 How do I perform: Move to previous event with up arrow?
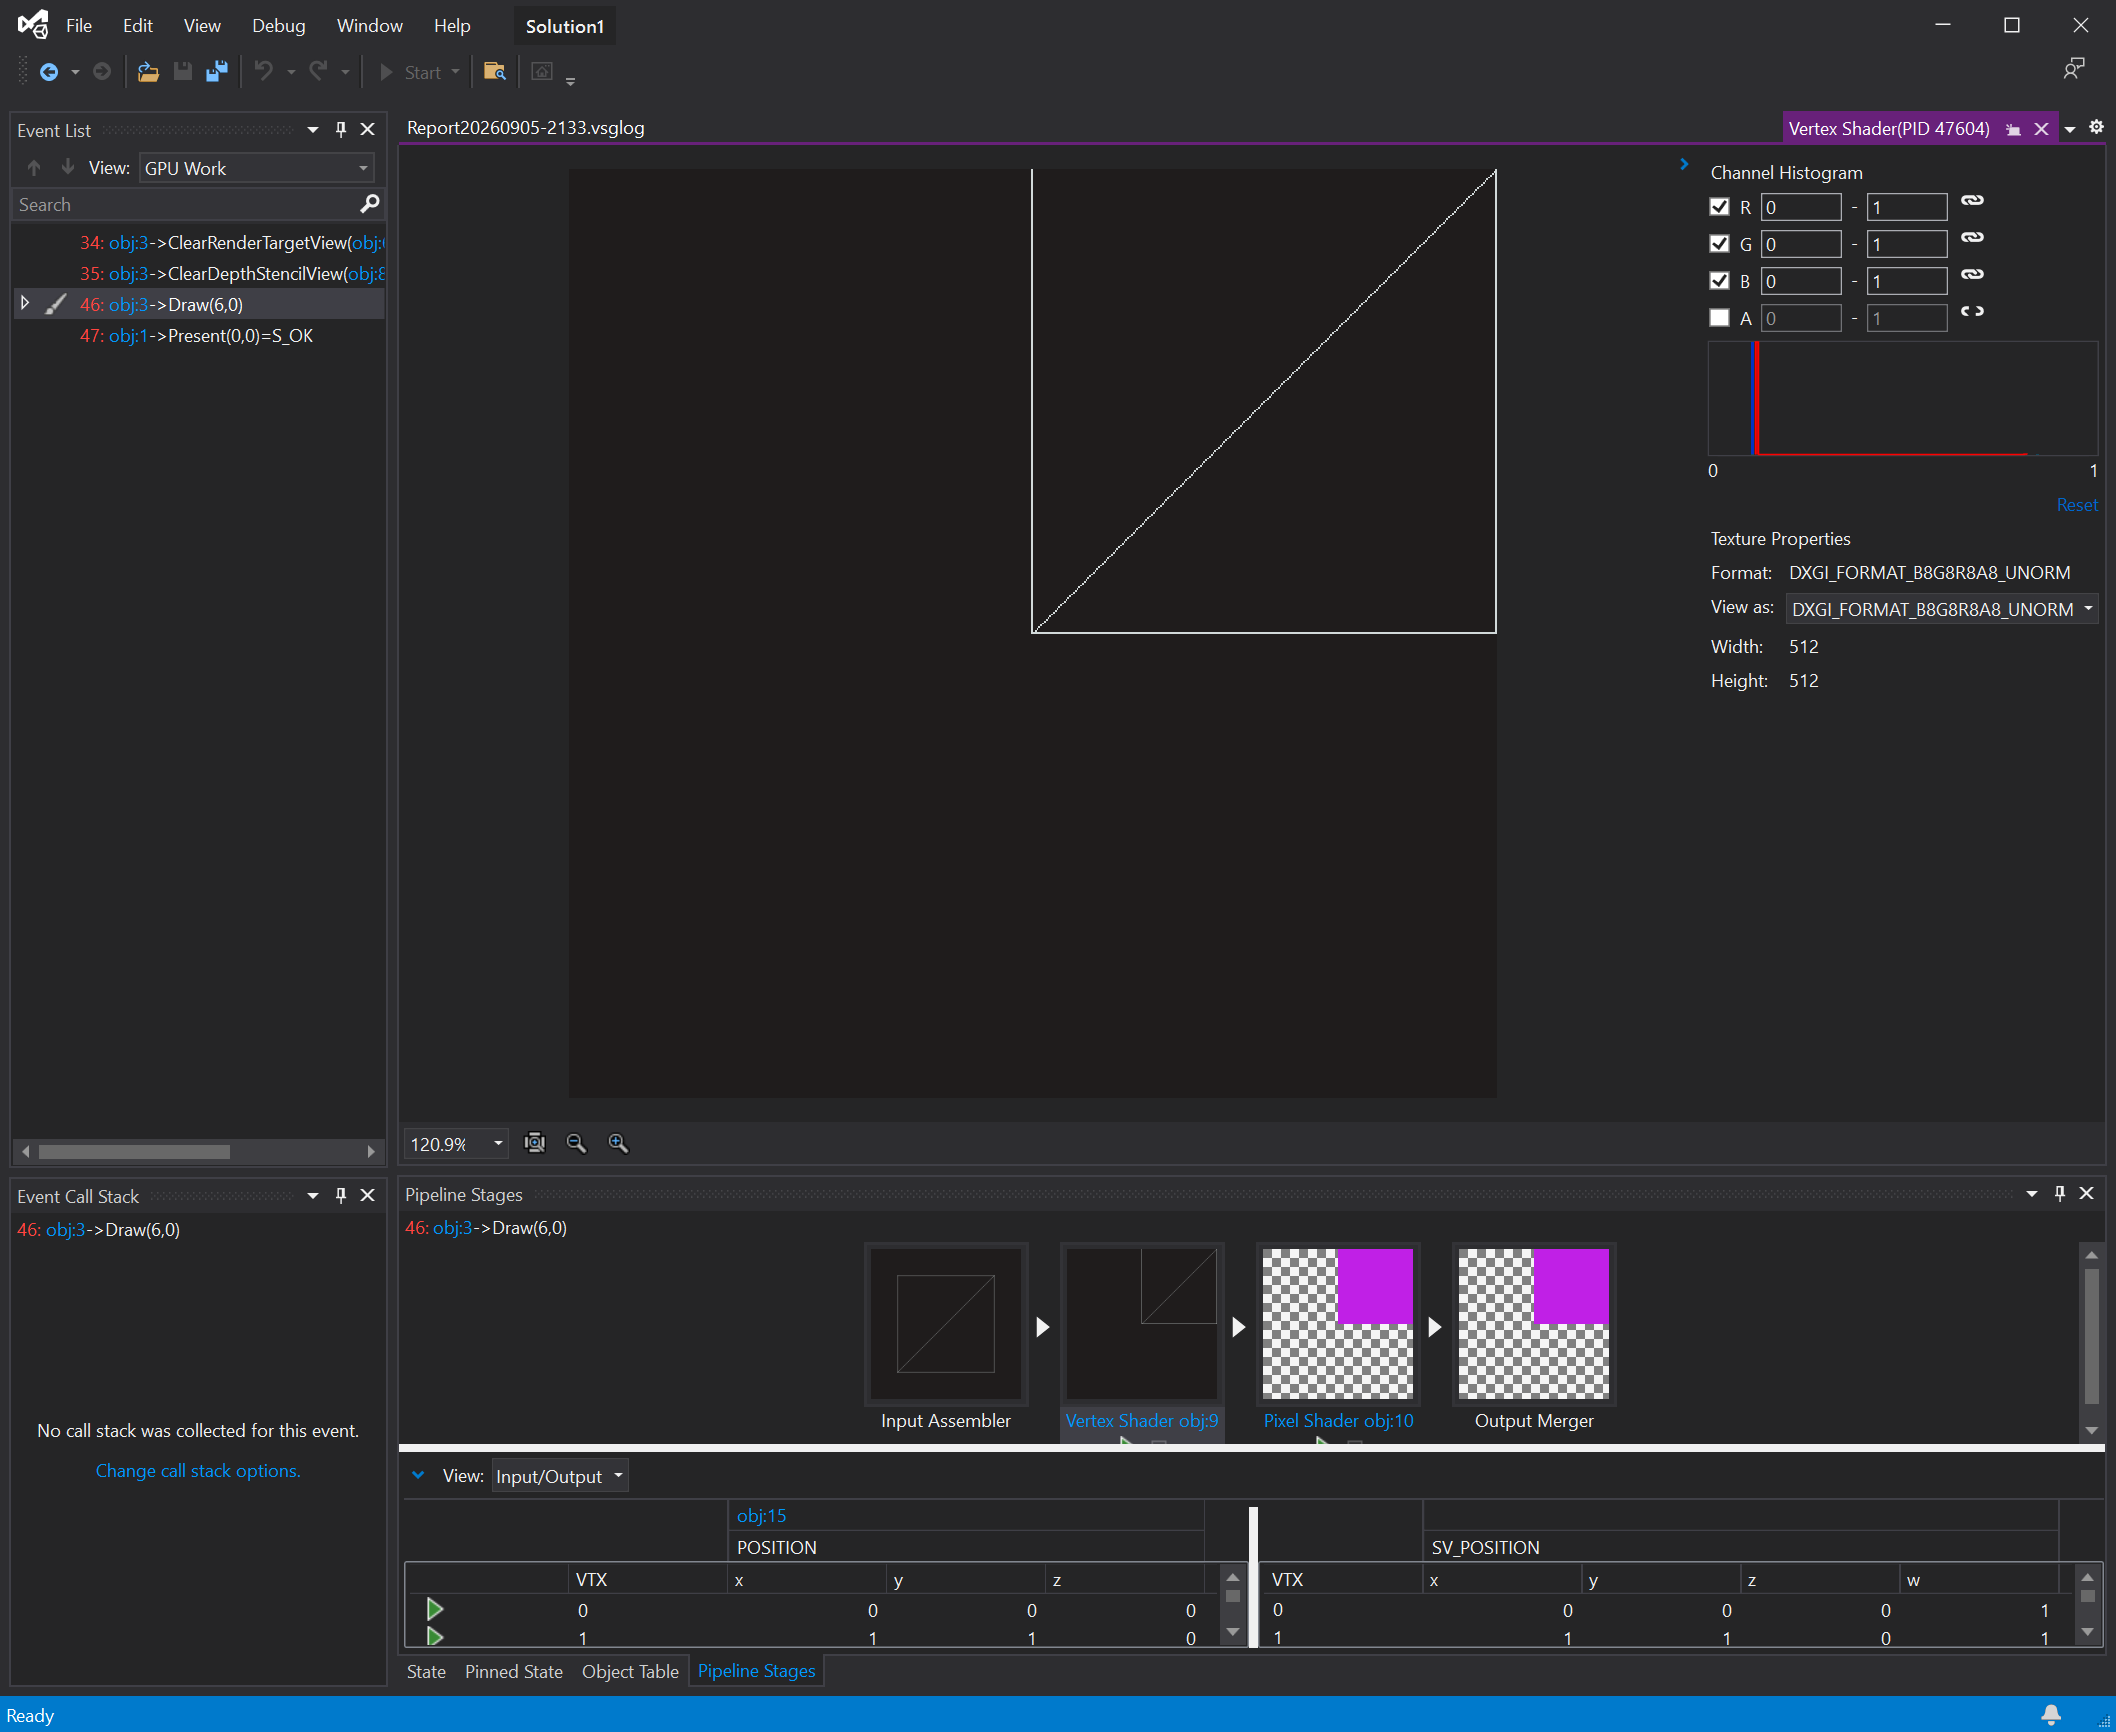pos(34,168)
